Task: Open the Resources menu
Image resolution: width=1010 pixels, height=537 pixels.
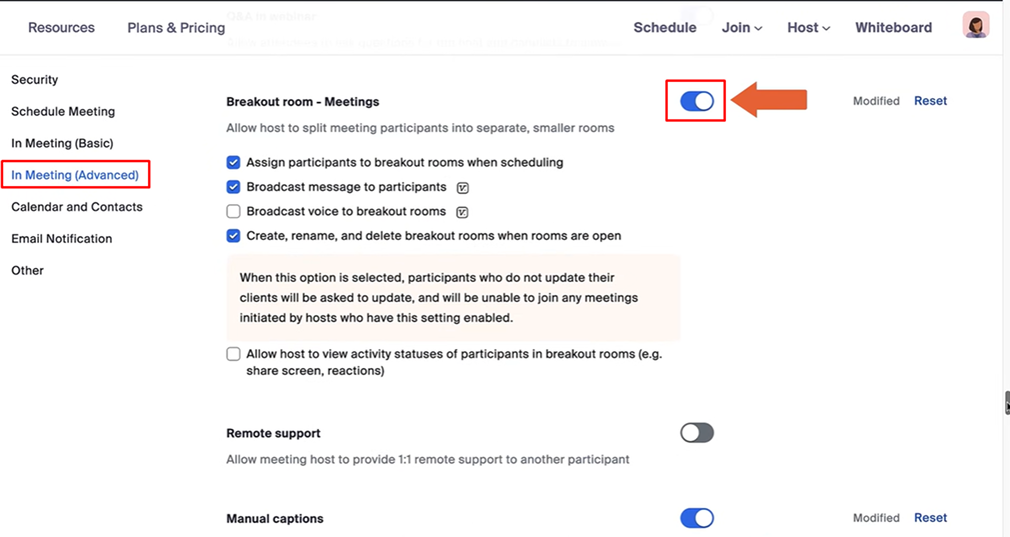Action: [x=61, y=28]
